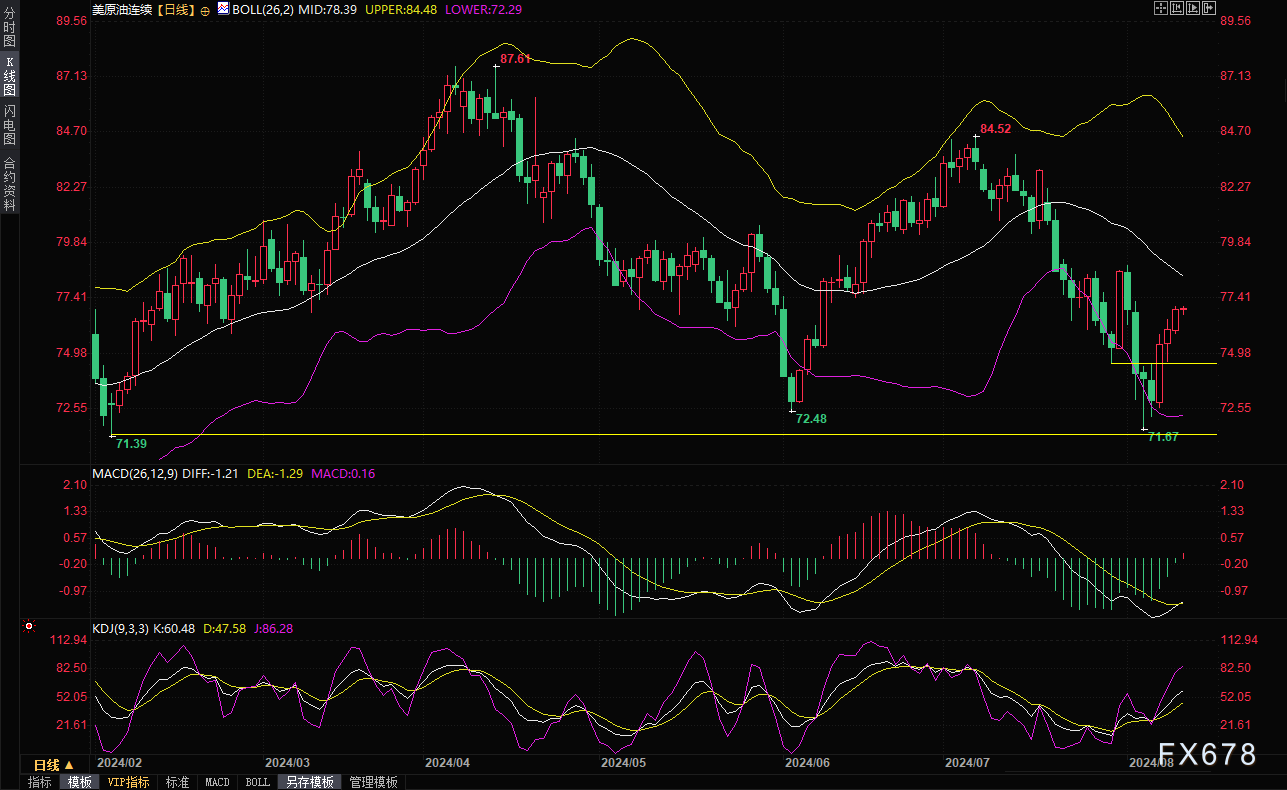Click the 另存模板 button
The image size is (1287, 790).
(x=308, y=782)
